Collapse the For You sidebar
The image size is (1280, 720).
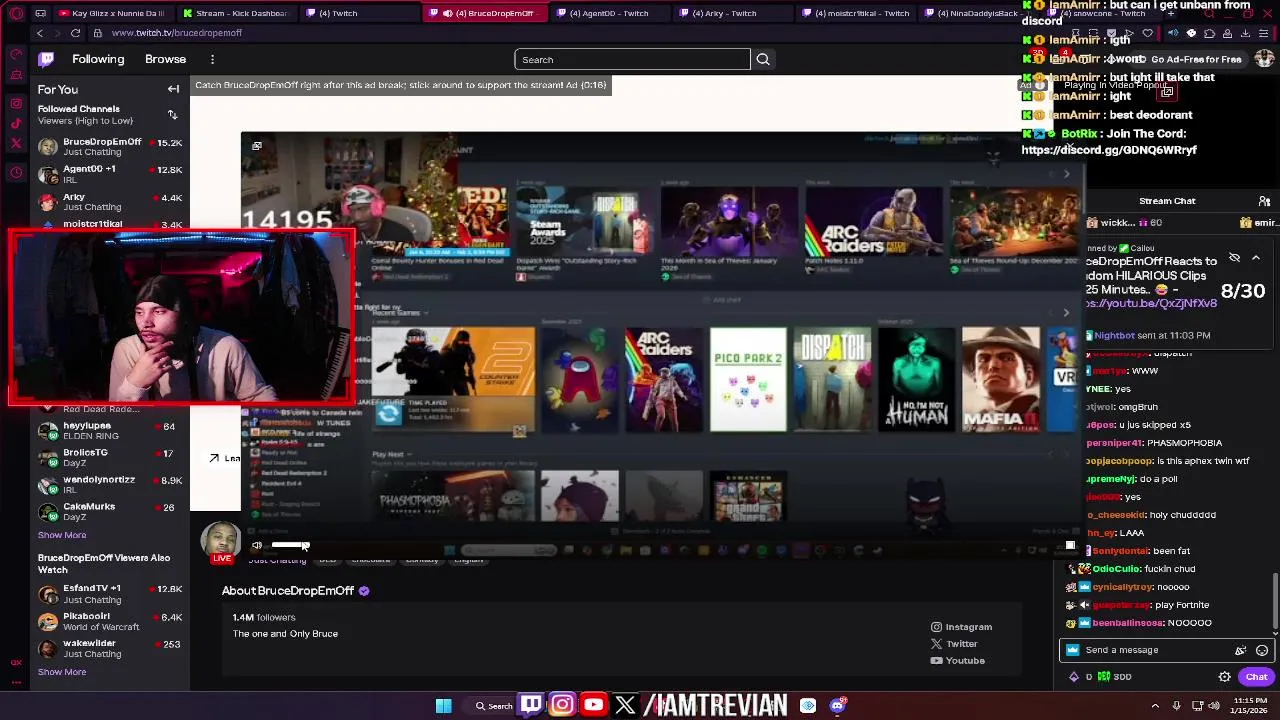click(x=173, y=89)
